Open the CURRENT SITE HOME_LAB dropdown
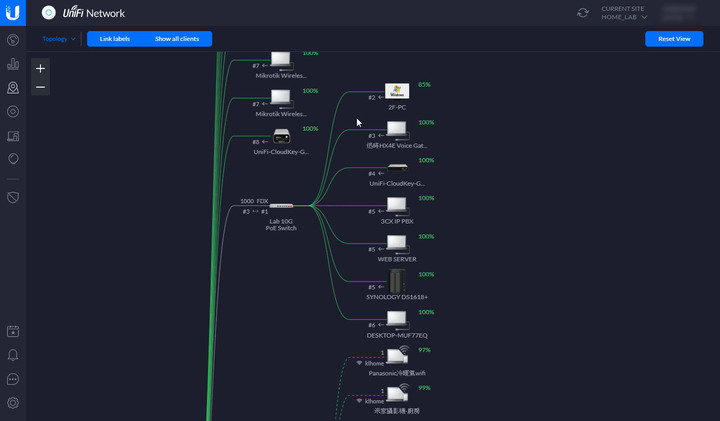This screenshot has width=720, height=421. tap(624, 13)
